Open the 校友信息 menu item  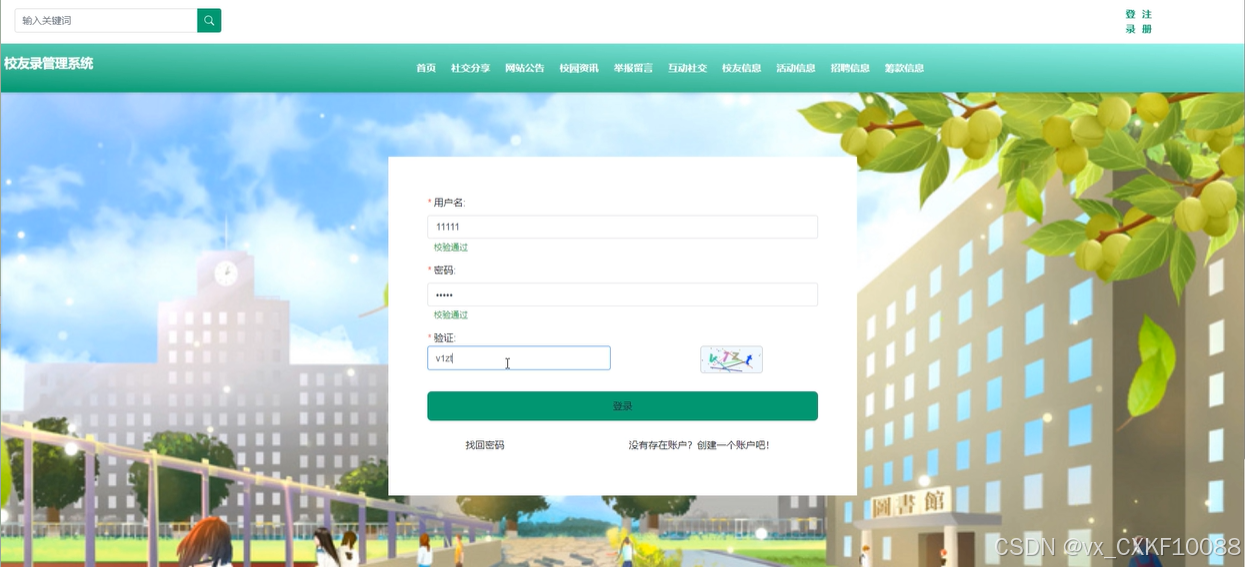tap(742, 68)
